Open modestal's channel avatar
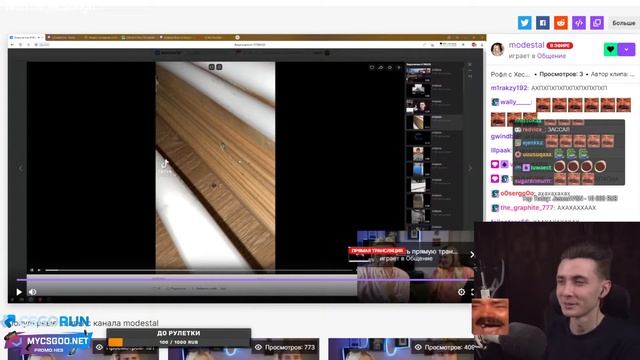 [x=497, y=49]
